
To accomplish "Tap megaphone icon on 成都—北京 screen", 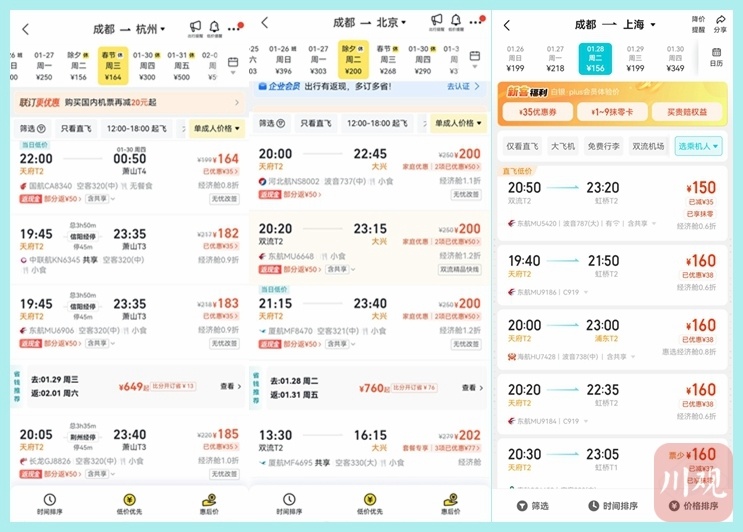I will (436, 23).
